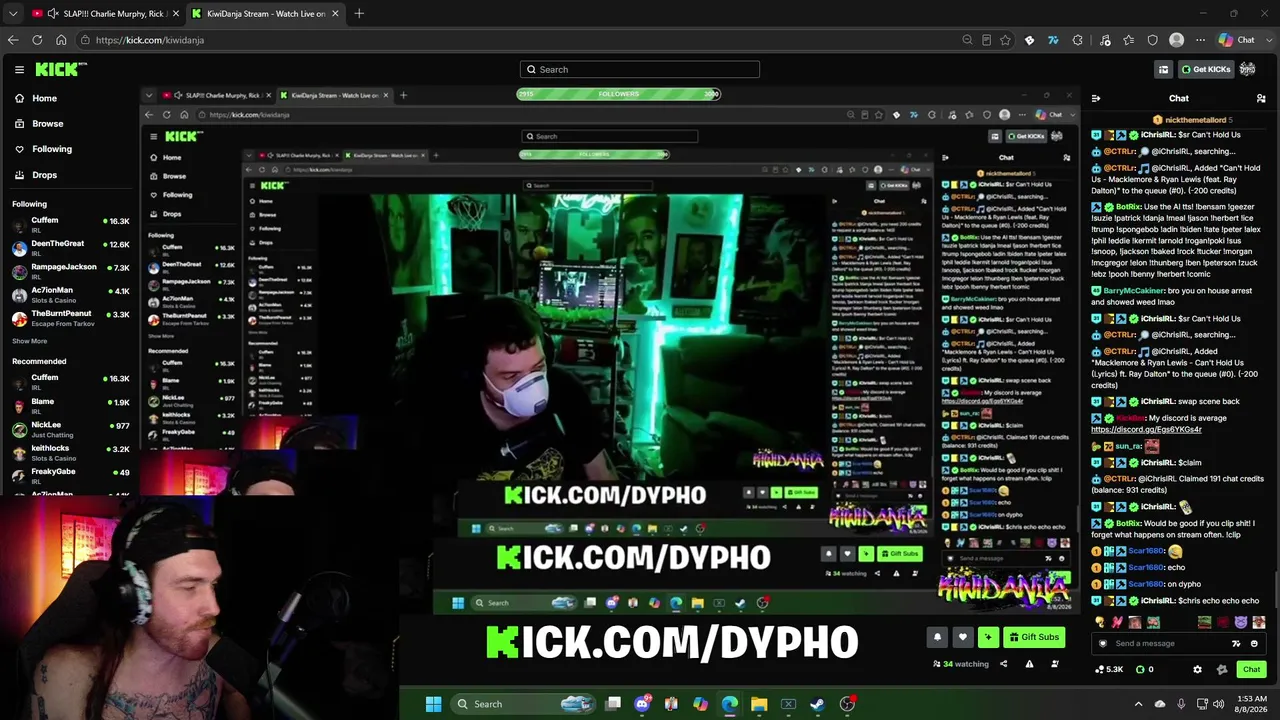Show hidden system tray icons
This screenshot has width=1280, height=720.
[x=1138, y=704]
